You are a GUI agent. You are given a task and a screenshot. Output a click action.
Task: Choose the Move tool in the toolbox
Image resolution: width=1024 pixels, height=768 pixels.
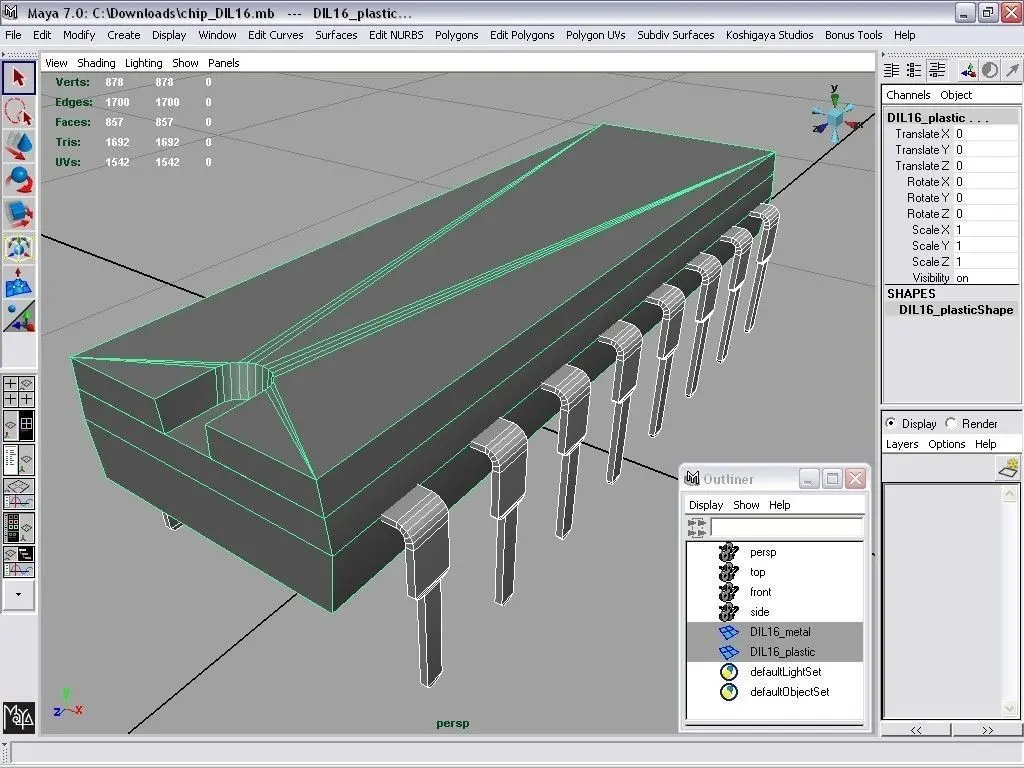(18, 146)
